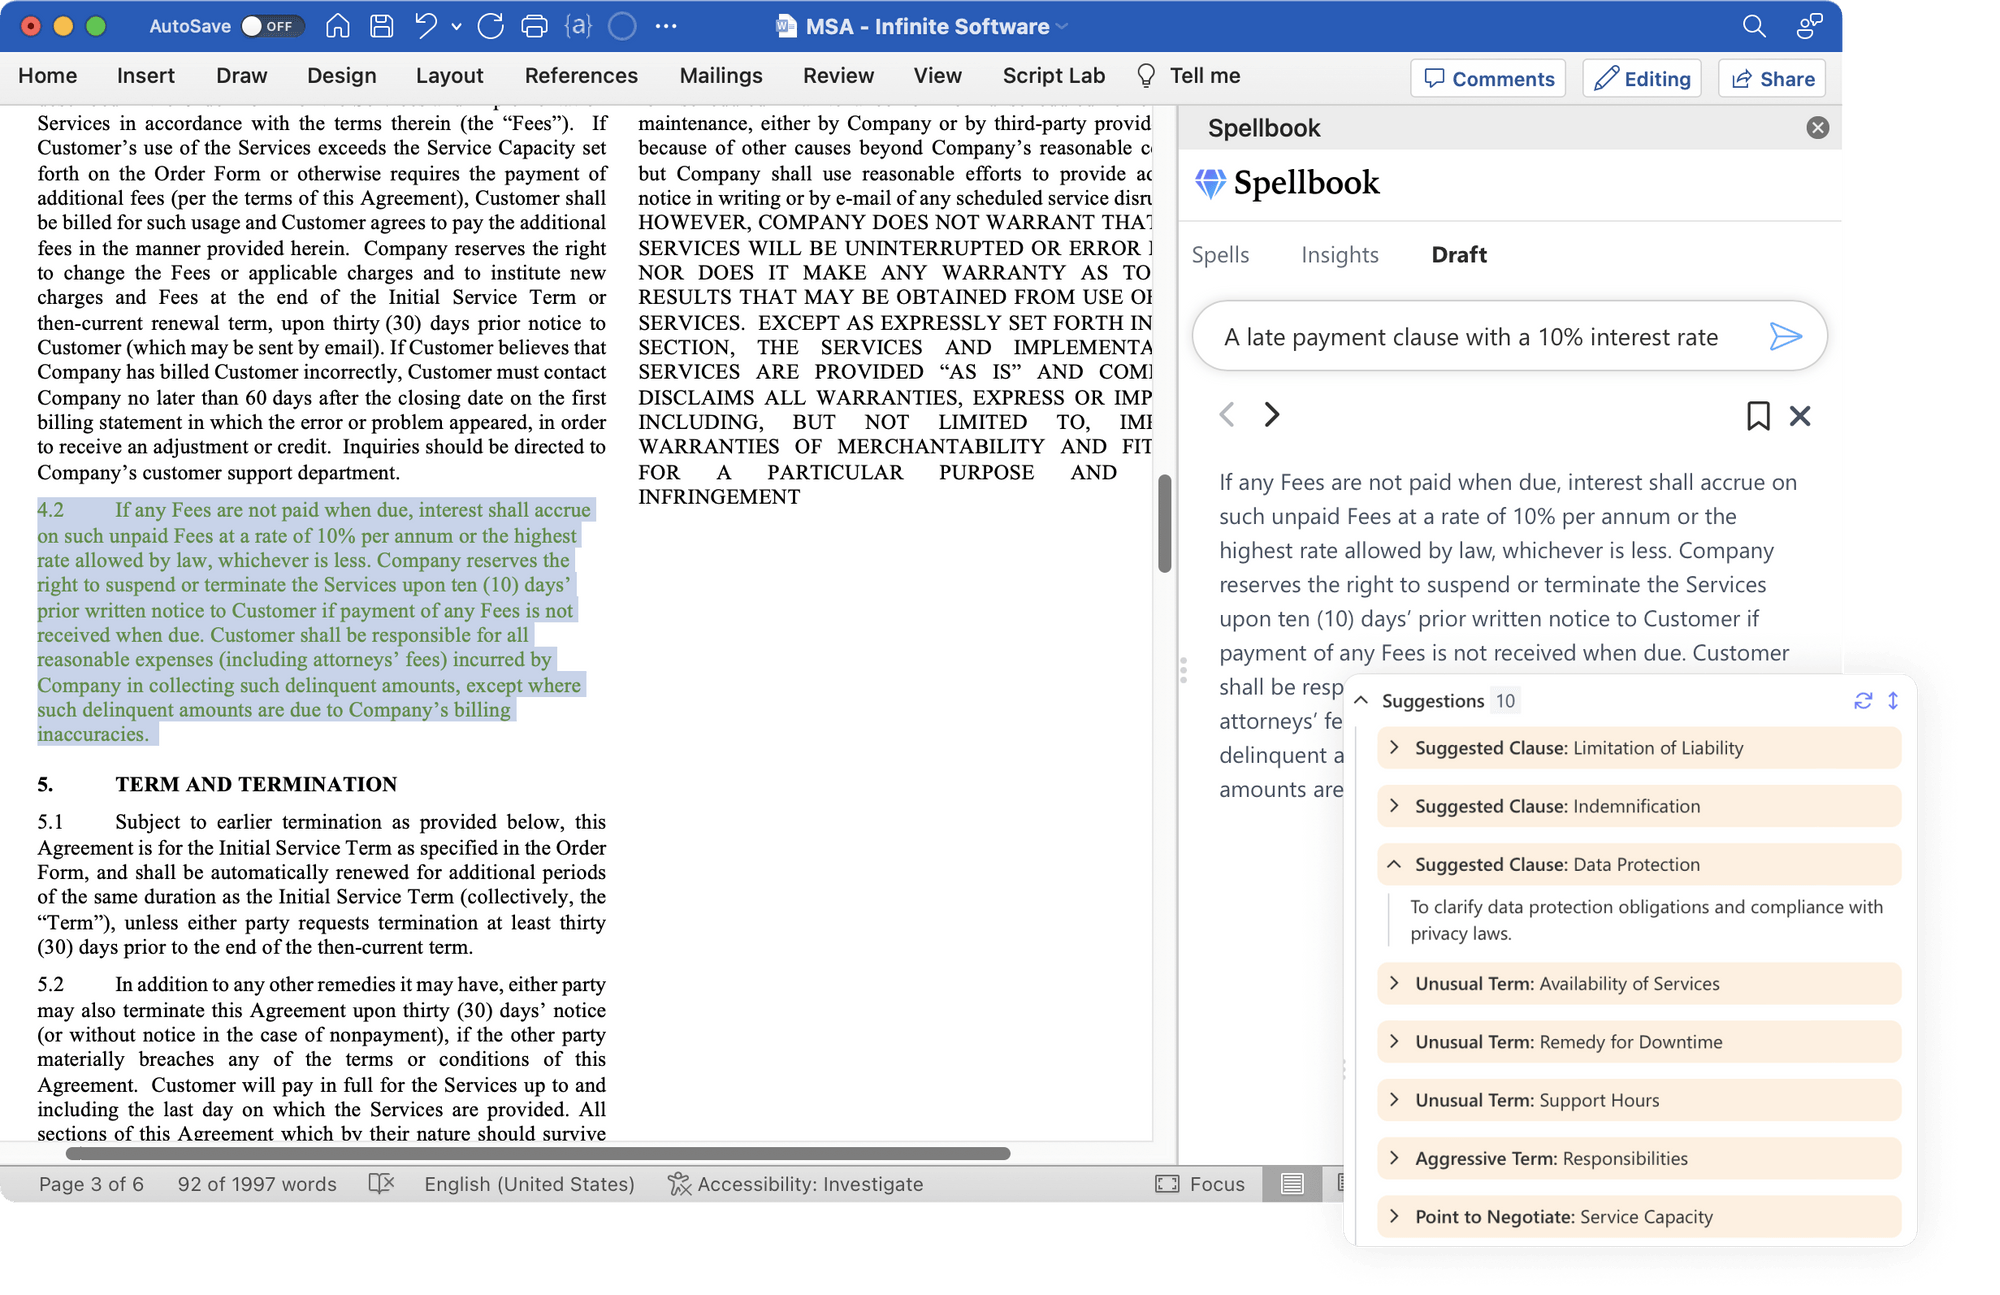Open Search using the magnifier icon
The width and height of the screenshot is (2000, 1295).
pos(1754,26)
